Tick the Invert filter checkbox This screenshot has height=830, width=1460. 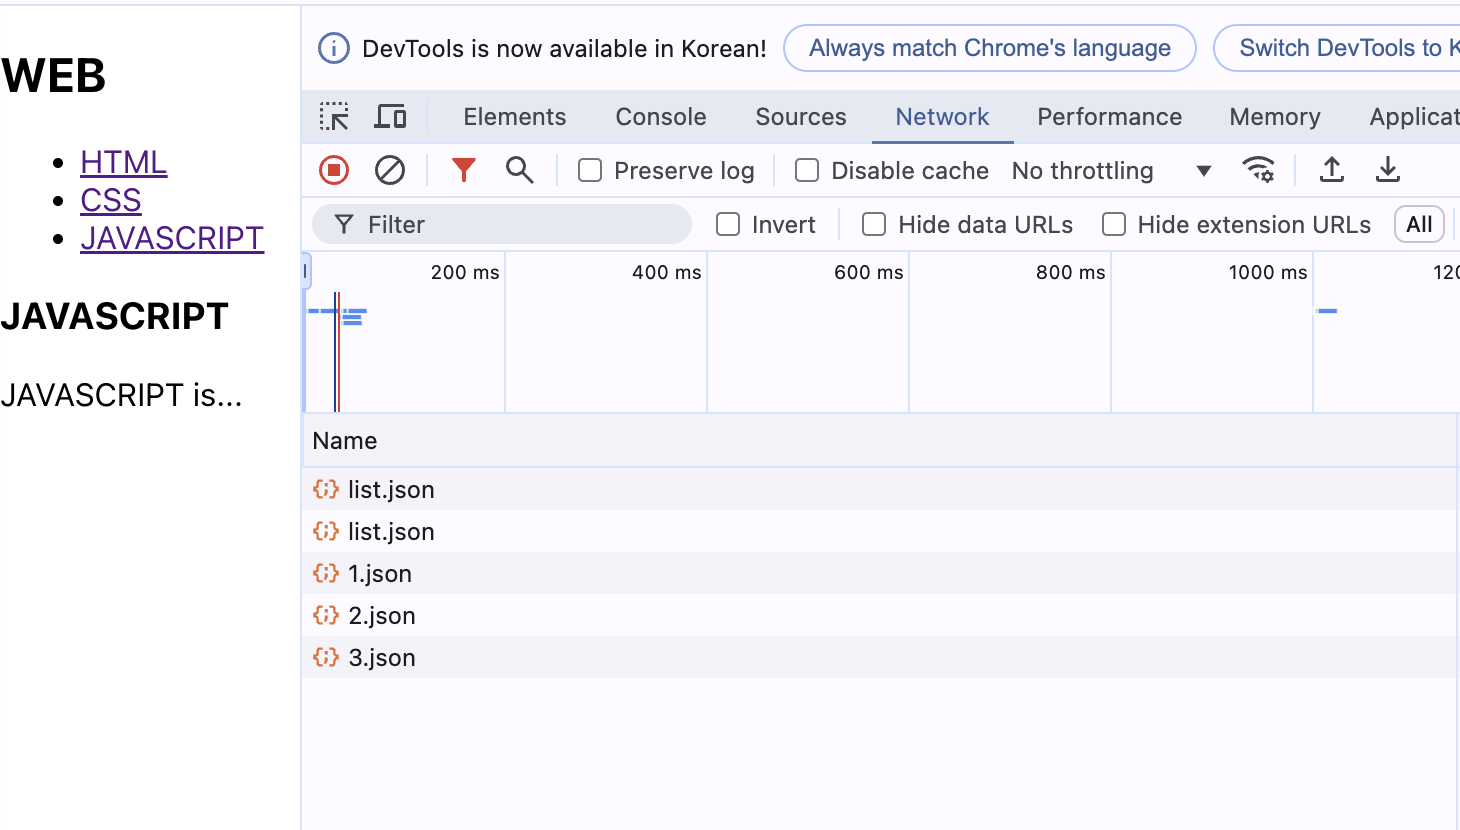[728, 225]
